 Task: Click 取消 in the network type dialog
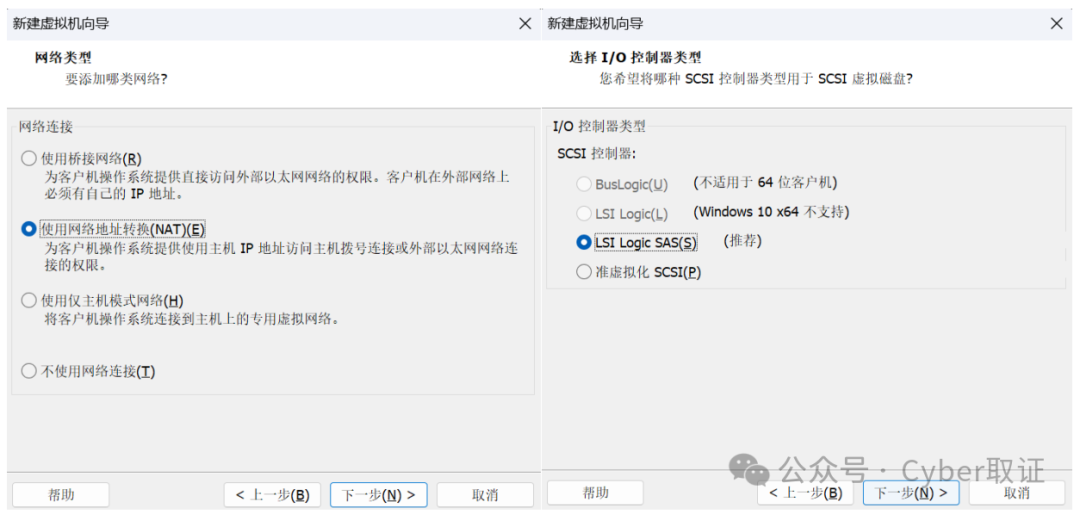point(485,495)
